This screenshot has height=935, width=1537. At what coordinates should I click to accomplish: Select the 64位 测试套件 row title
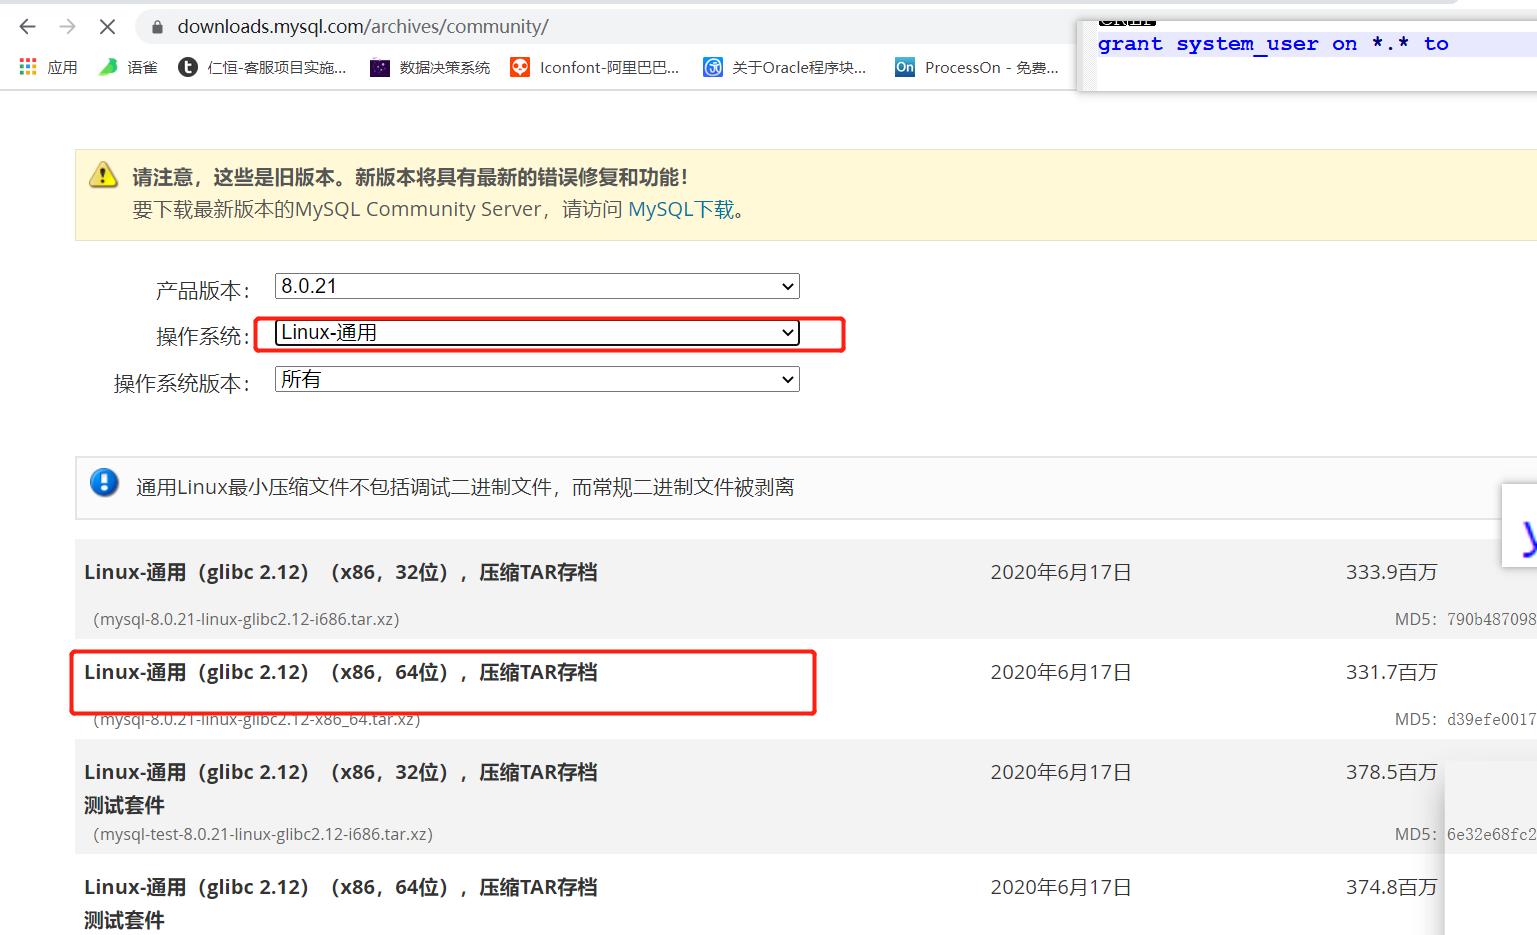coord(341,903)
